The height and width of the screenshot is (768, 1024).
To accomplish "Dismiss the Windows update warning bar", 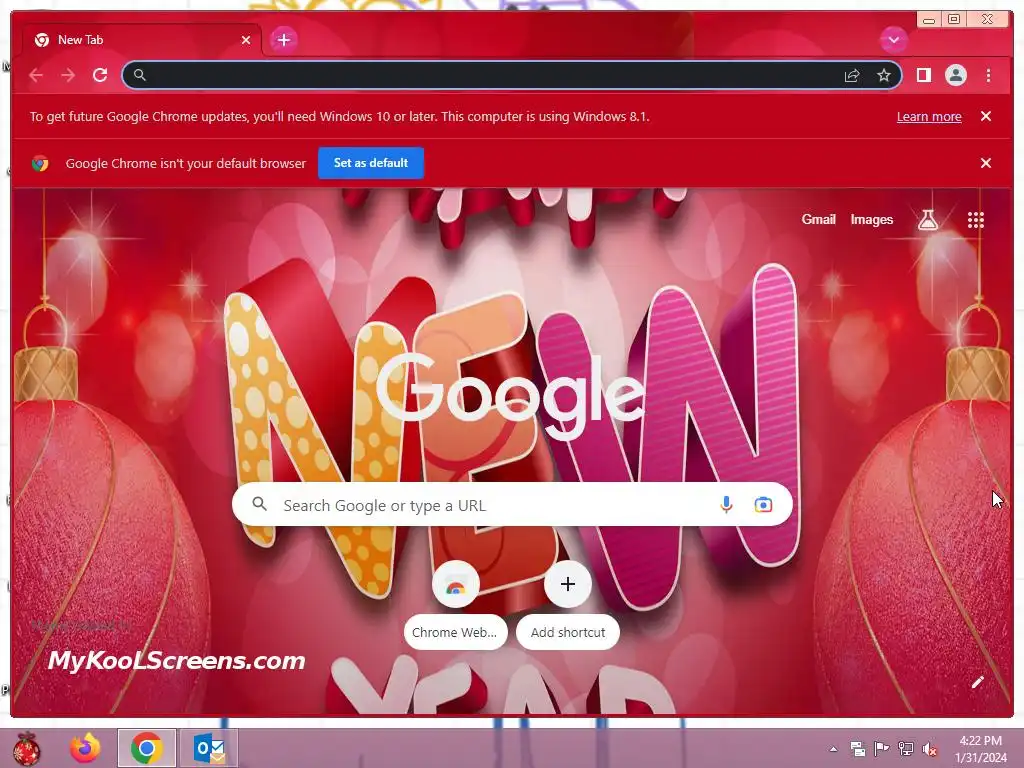I will [x=986, y=116].
